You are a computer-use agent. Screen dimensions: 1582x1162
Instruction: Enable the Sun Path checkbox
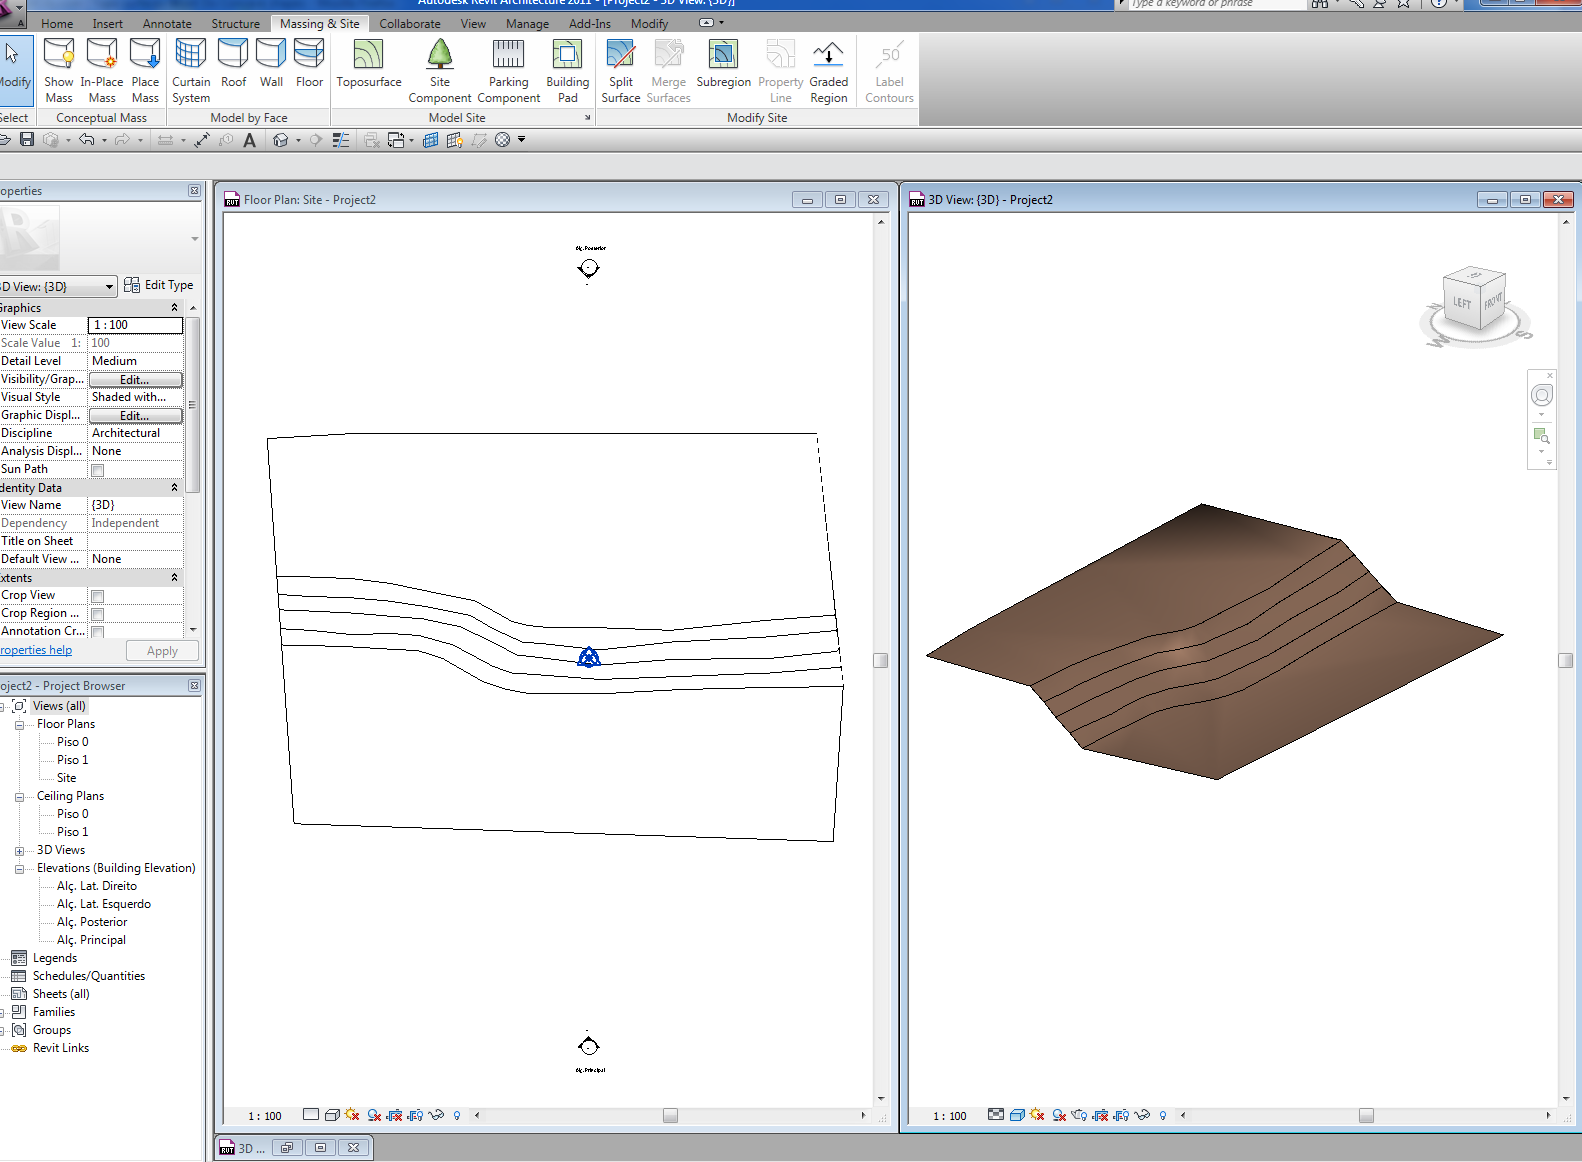coord(98,470)
